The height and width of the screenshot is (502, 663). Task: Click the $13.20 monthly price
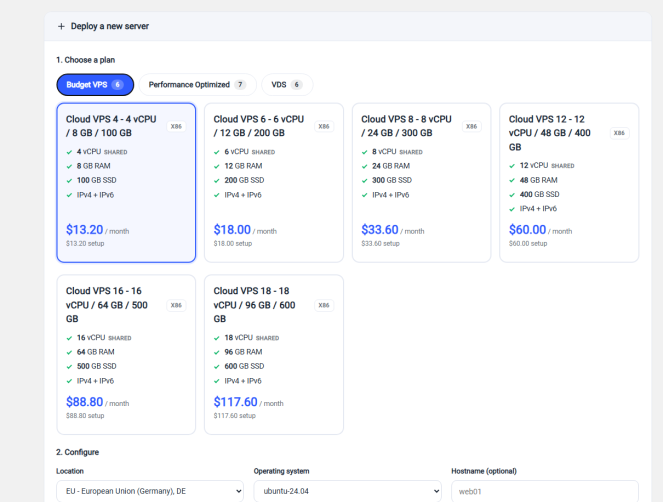click(85, 230)
